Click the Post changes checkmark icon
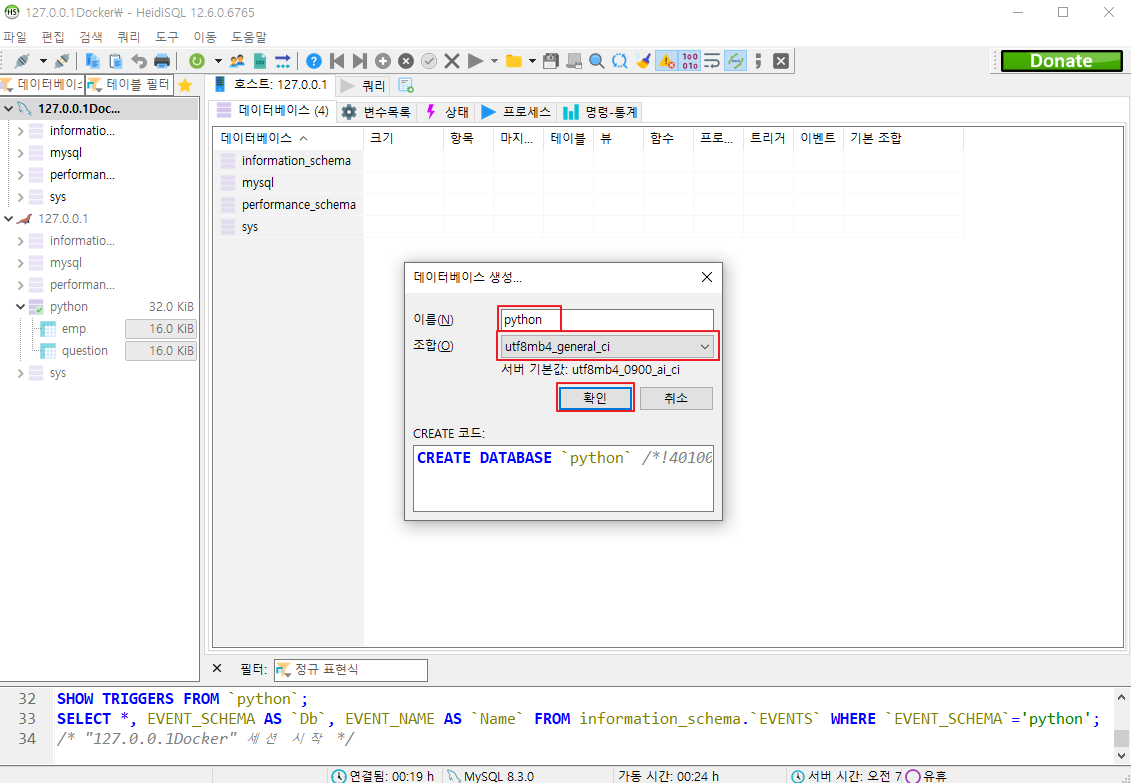This screenshot has height=783, width=1131. point(429,61)
